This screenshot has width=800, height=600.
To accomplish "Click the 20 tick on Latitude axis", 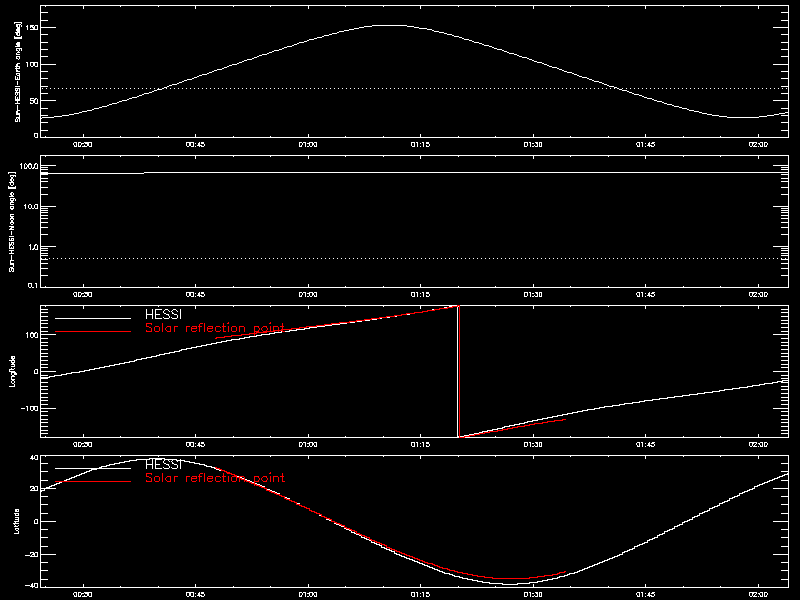I will pyautogui.click(x=35, y=489).
